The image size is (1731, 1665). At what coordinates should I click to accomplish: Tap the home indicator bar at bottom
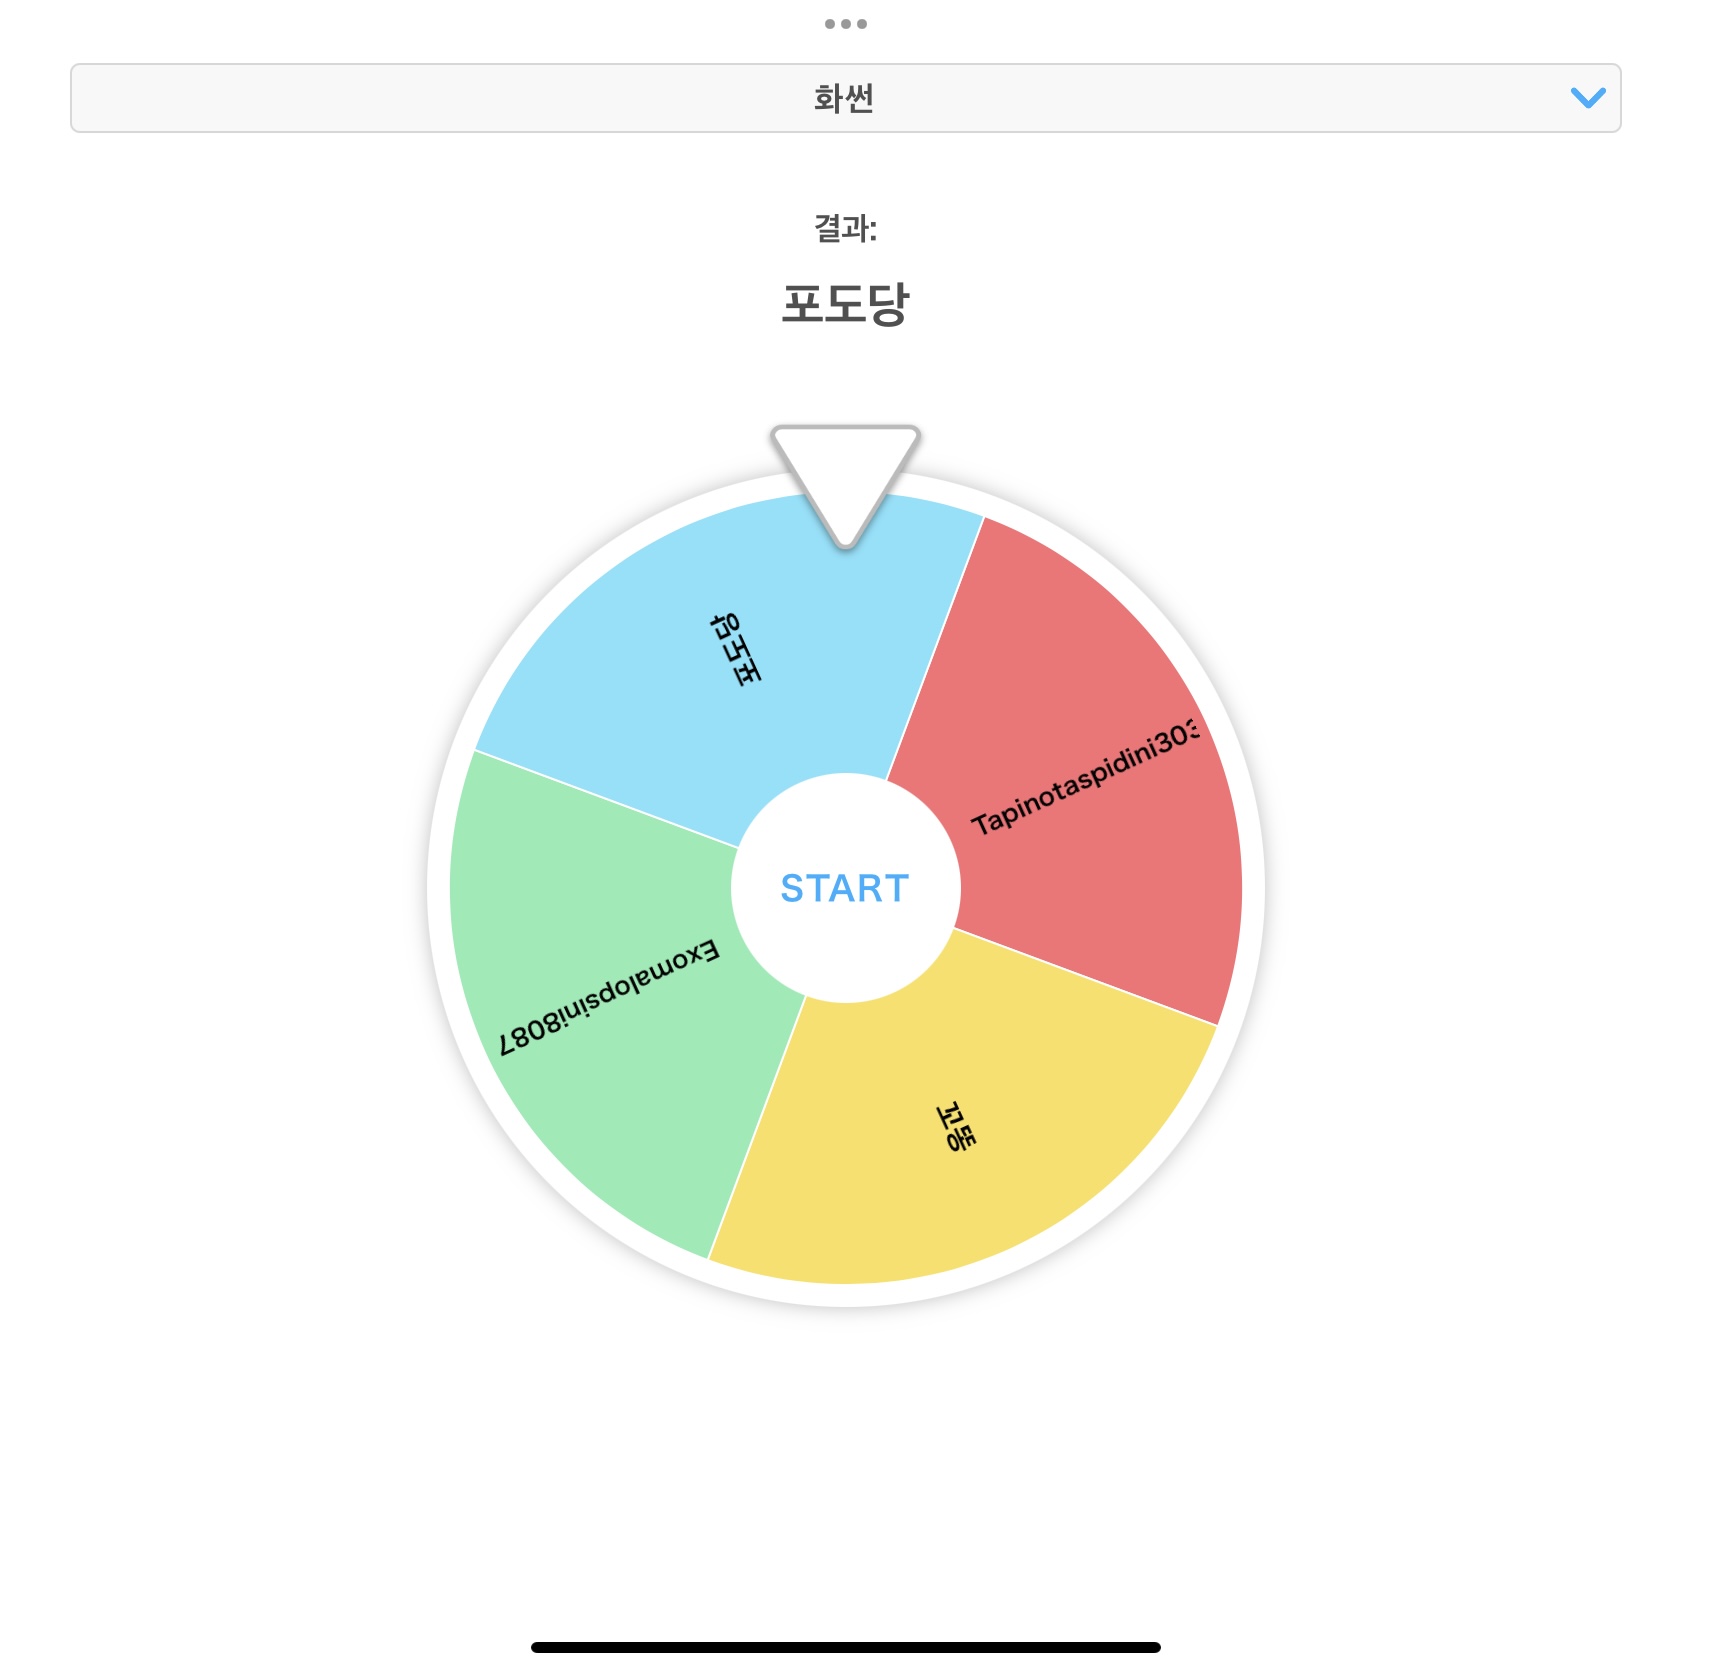coord(845,1647)
